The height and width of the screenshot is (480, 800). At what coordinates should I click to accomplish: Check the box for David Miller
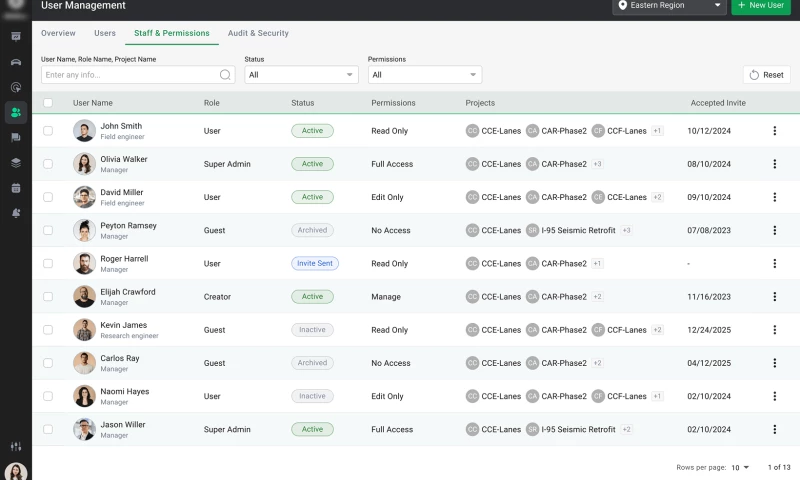pos(48,197)
